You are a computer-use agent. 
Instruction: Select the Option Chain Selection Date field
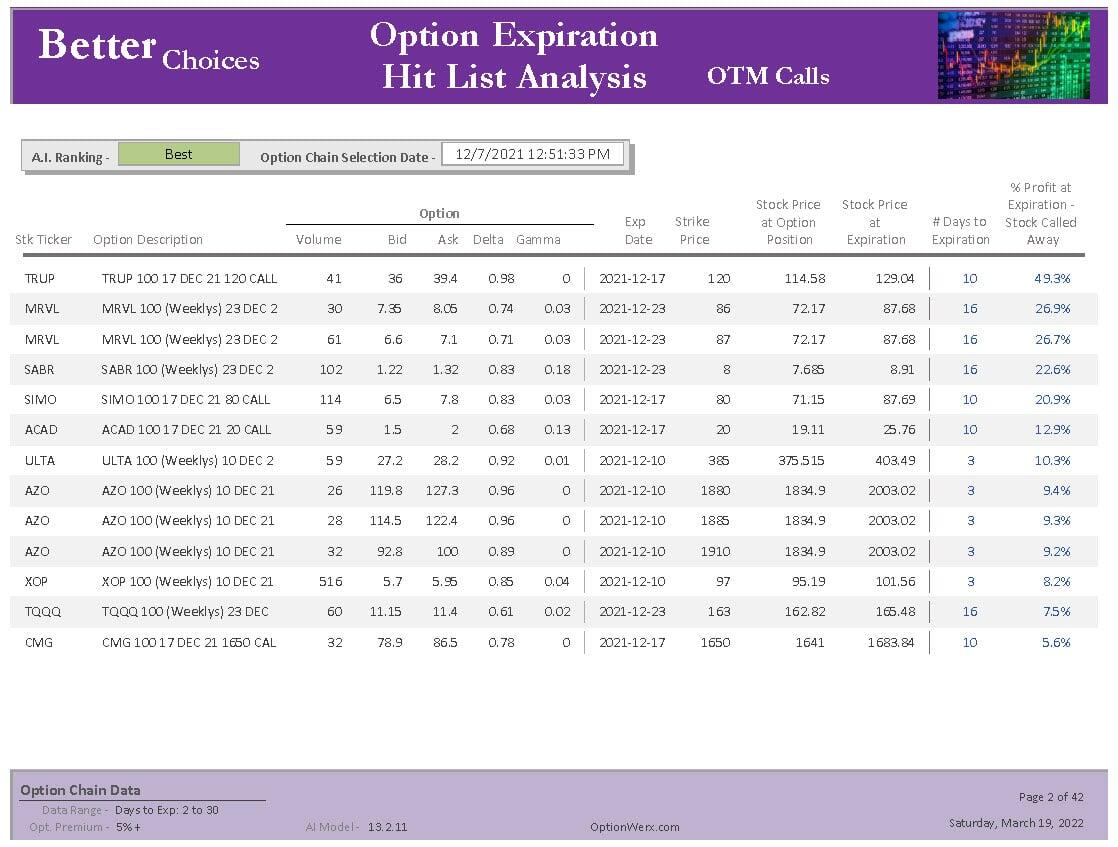(x=532, y=154)
